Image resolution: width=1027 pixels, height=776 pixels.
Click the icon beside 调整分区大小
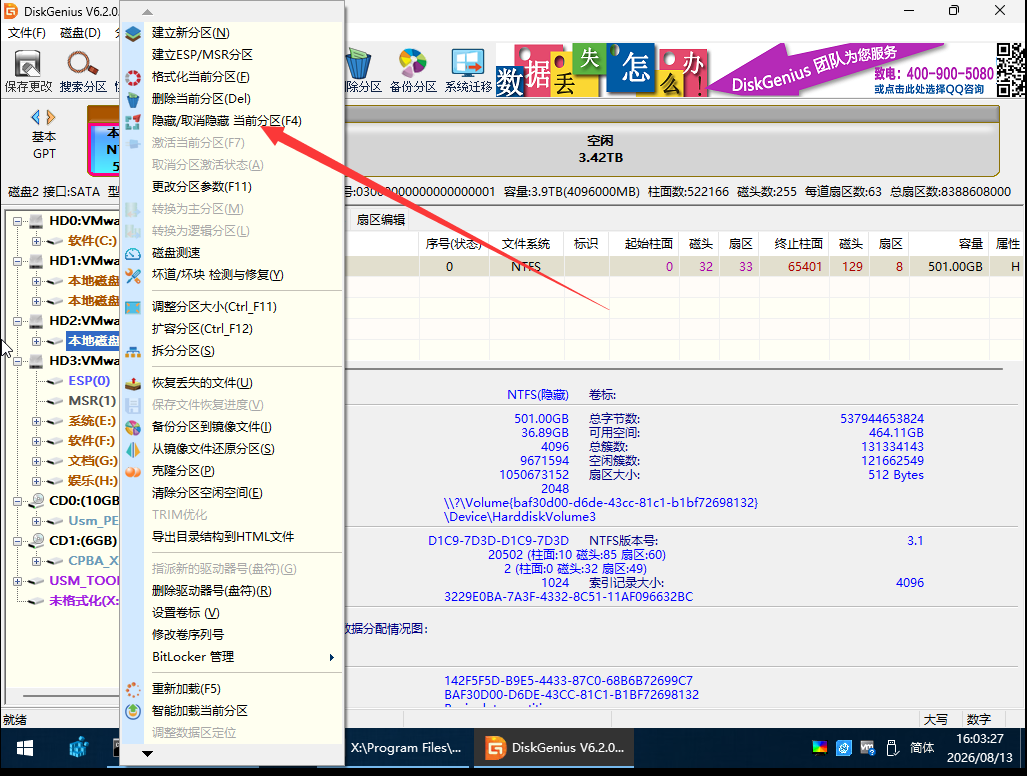click(x=133, y=307)
